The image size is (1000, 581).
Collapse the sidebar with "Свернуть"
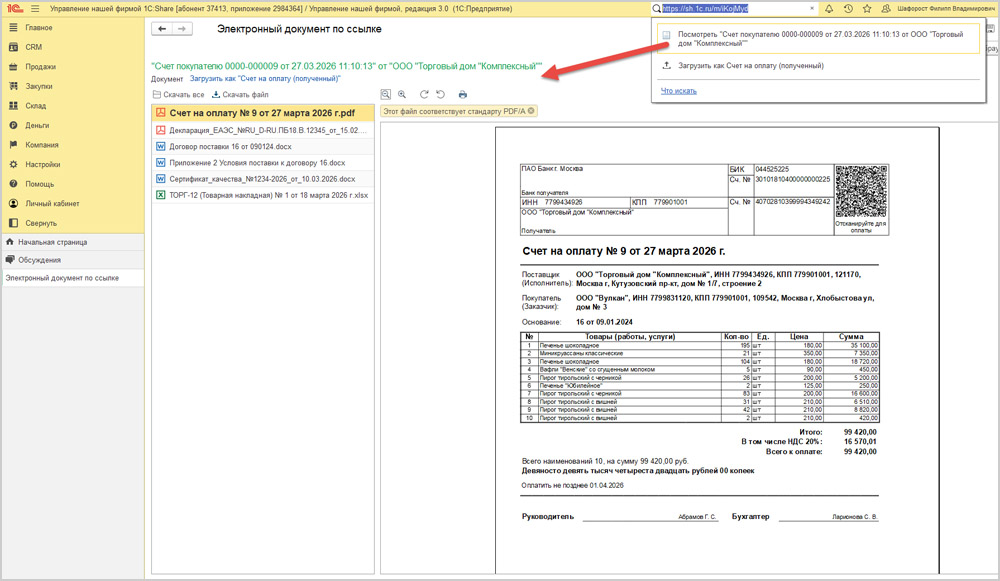[x=41, y=223]
